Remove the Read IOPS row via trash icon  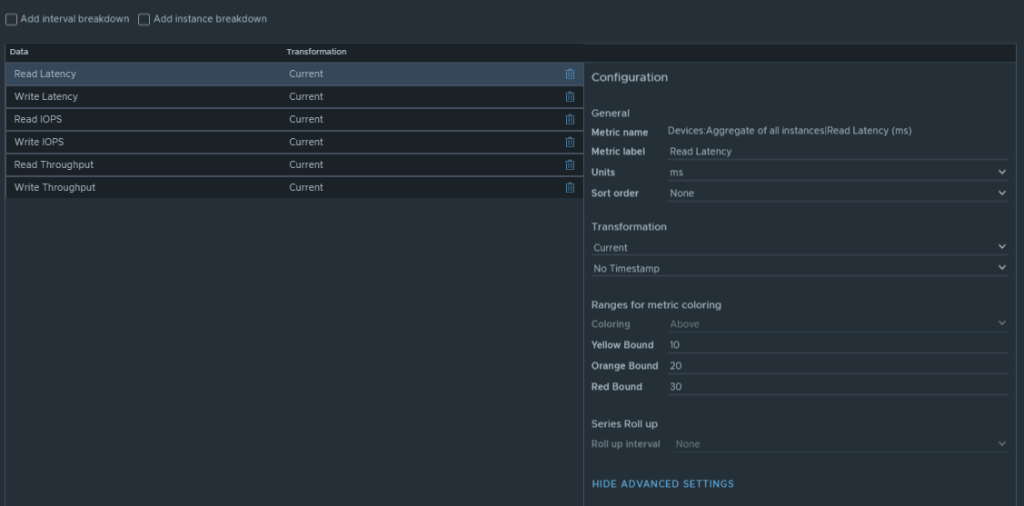coord(570,120)
